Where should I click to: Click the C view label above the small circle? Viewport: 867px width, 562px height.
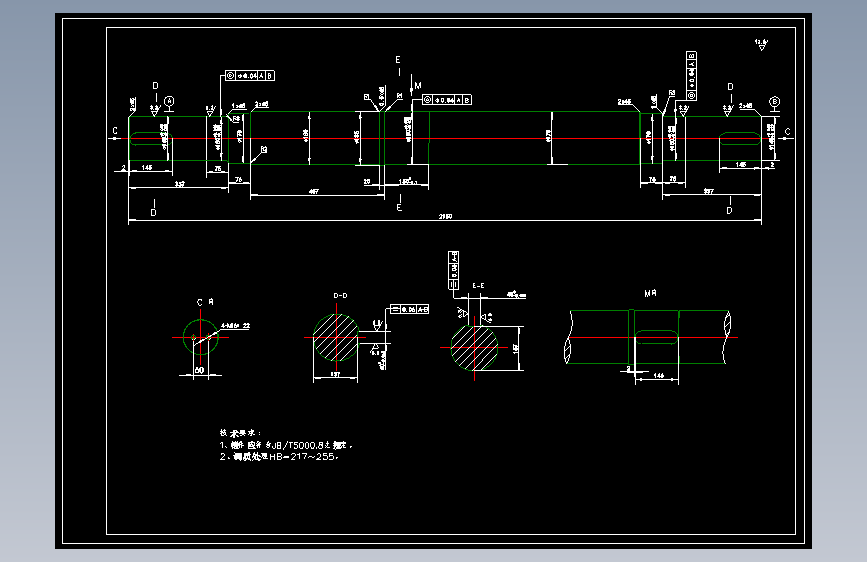(205, 302)
